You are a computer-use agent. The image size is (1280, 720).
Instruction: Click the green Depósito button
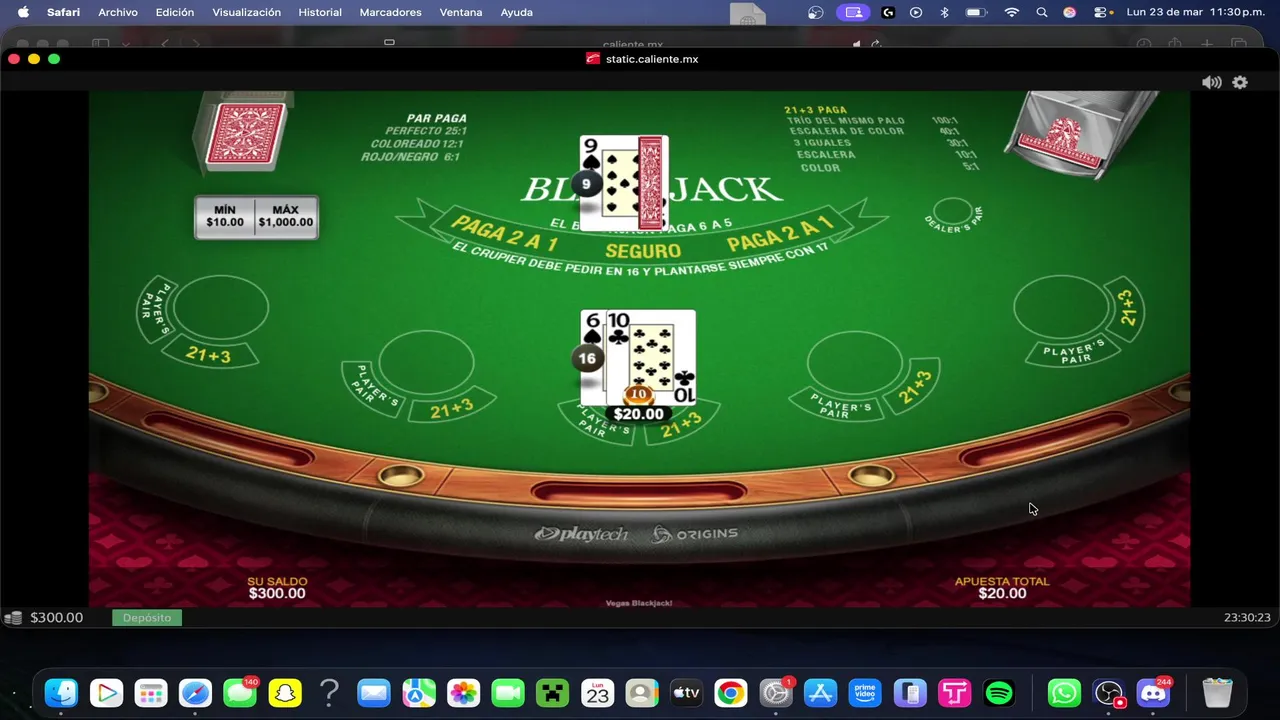tap(147, 618)
